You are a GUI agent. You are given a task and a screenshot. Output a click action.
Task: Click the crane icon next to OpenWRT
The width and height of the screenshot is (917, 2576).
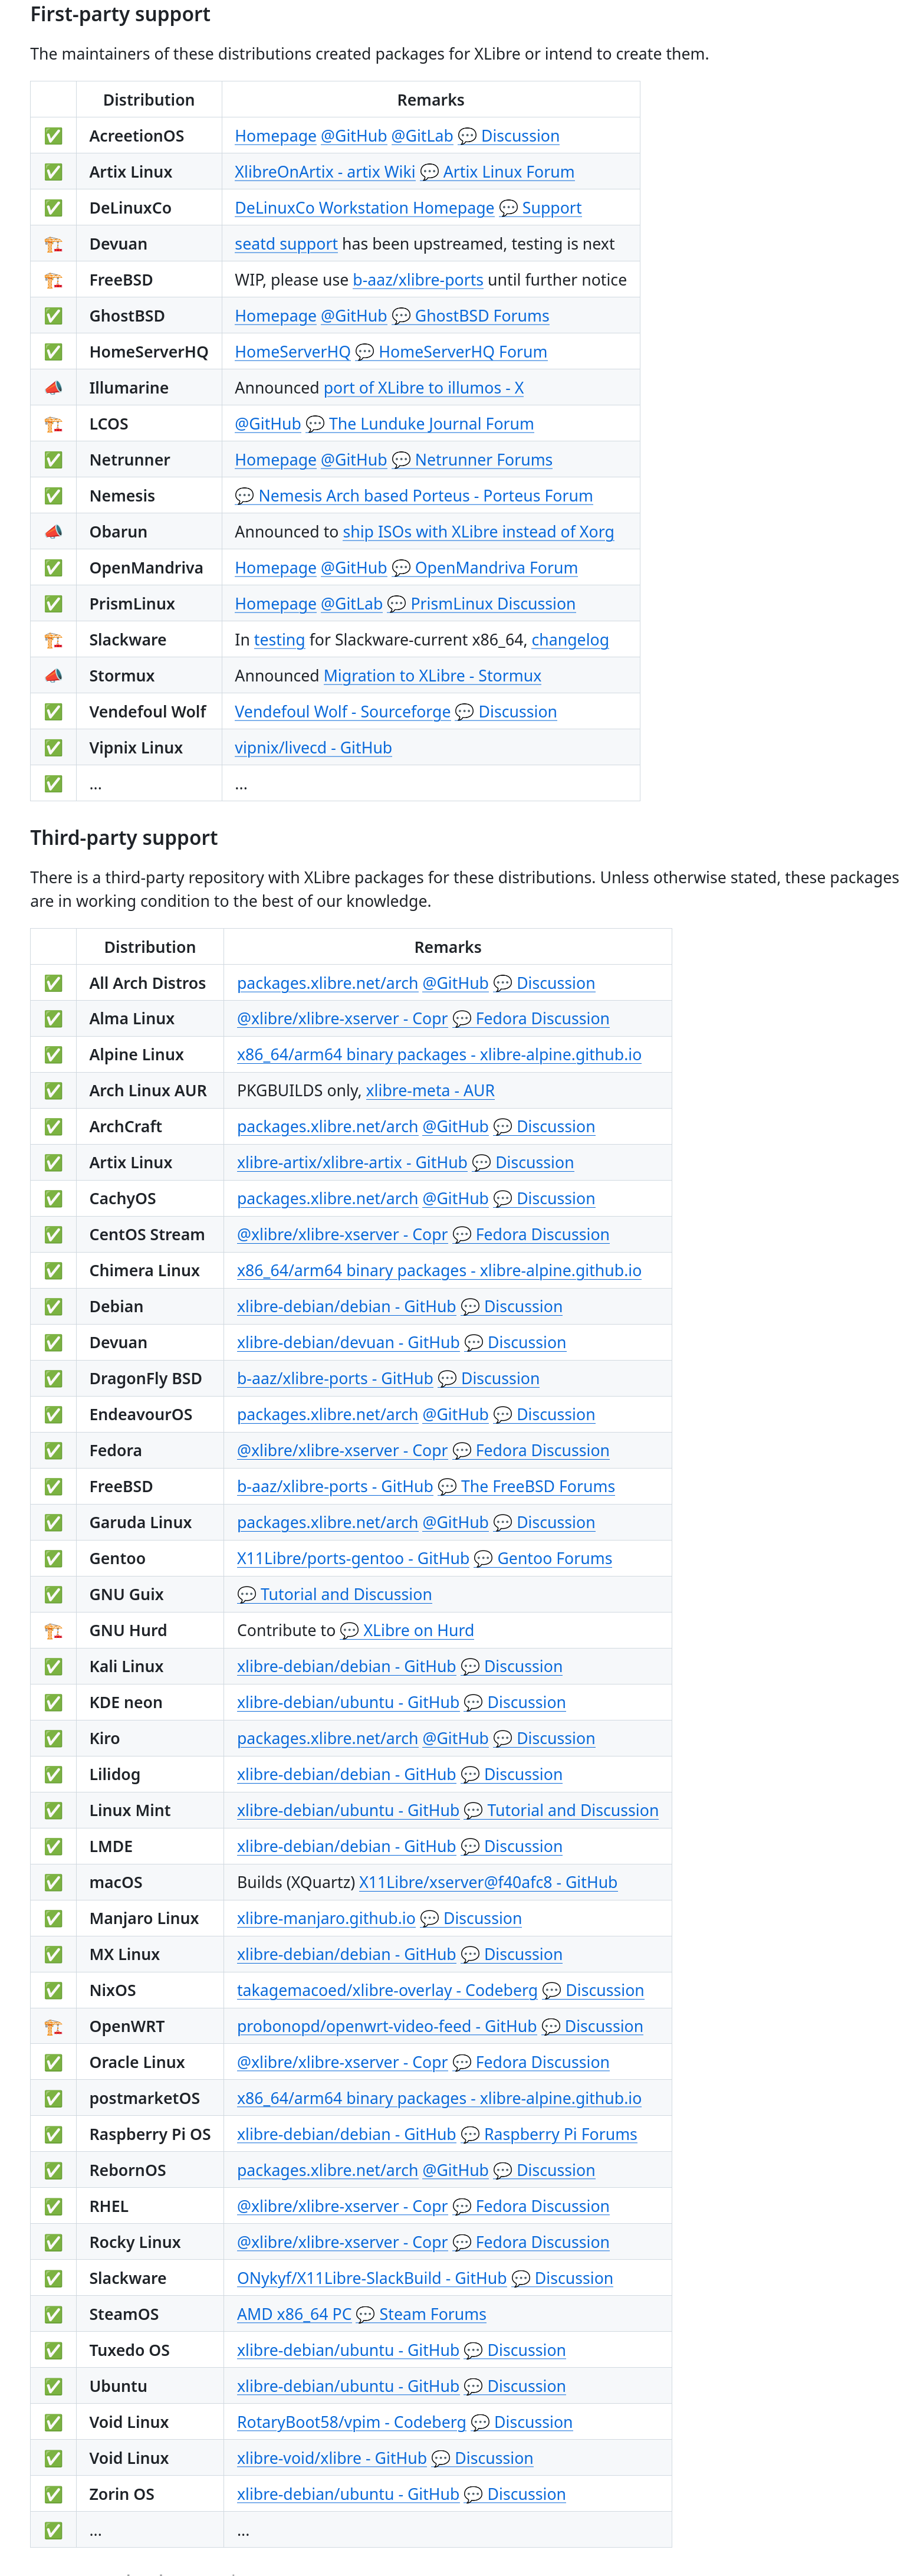click(x=53, y=2027)
